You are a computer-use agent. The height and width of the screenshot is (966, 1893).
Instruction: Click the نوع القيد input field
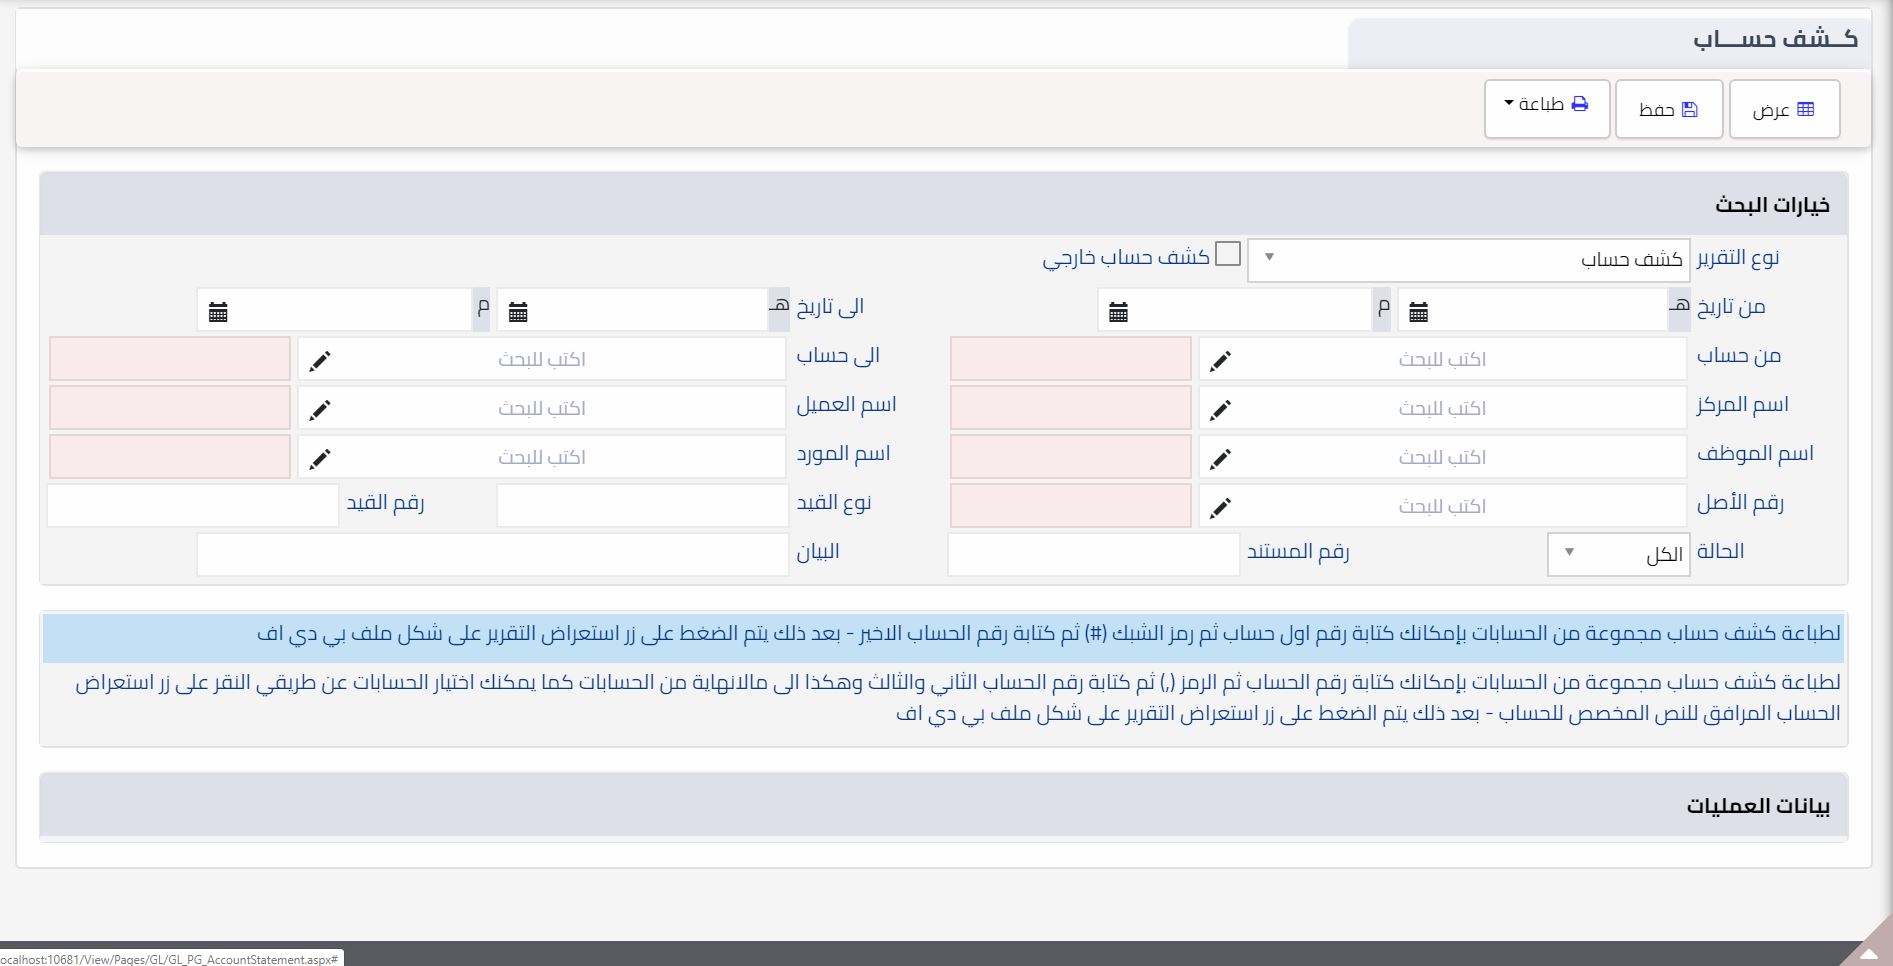pyautogui.click(x=643, y=505)
